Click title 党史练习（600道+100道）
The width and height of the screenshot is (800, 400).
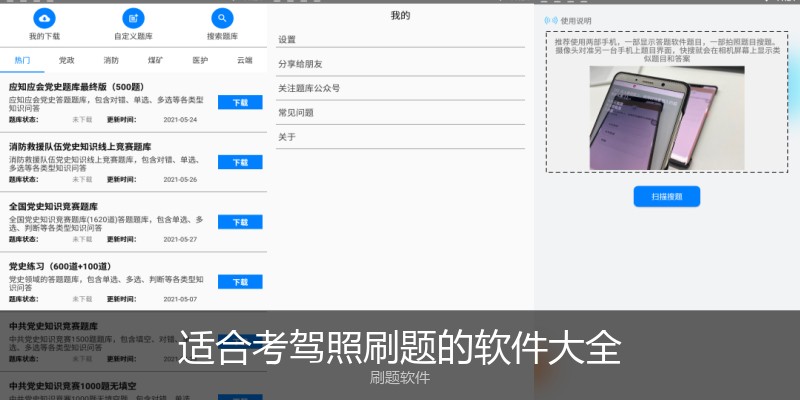(60, 266)
